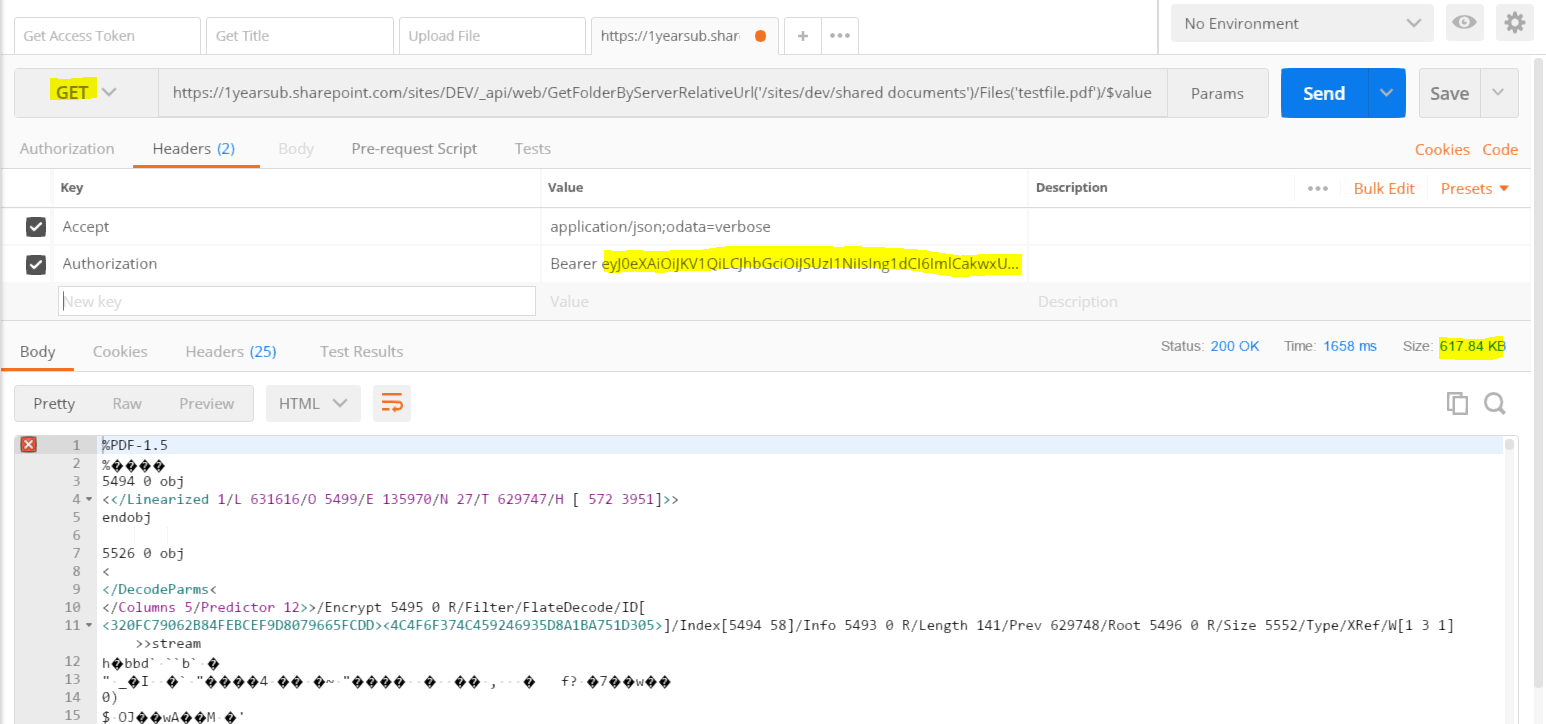
Task: Open the environment quick look eye icon
Action: 1464,22
